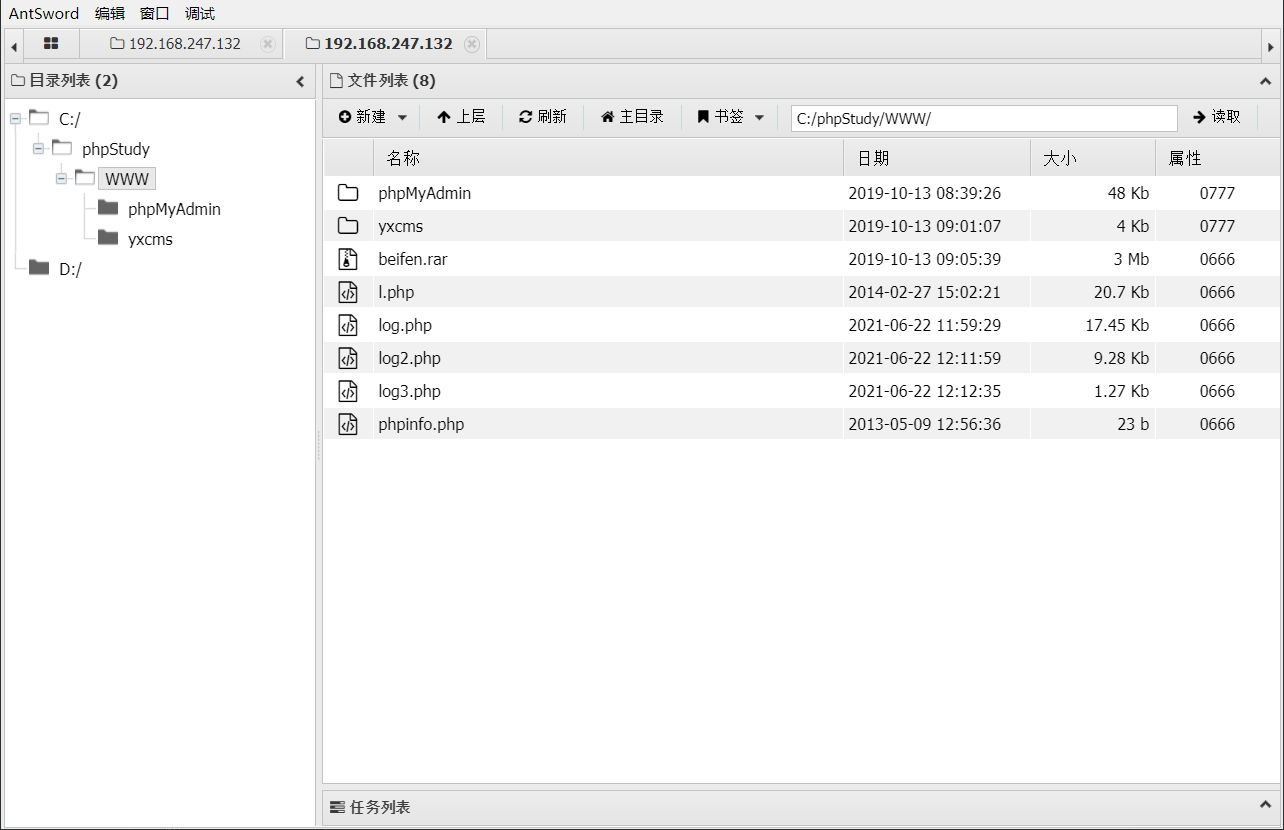This screenshot has width=1284, height=830.
Task: Click the D:/ drive folder icon
Action: [x=39, y=267]
